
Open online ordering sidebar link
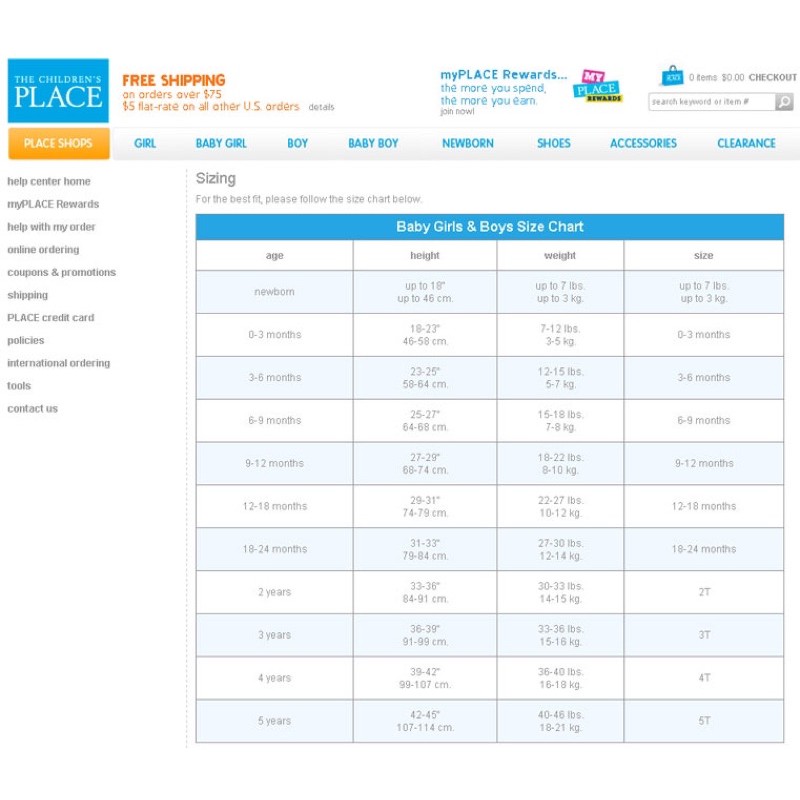pyautogui.click(x=43, y=249)
